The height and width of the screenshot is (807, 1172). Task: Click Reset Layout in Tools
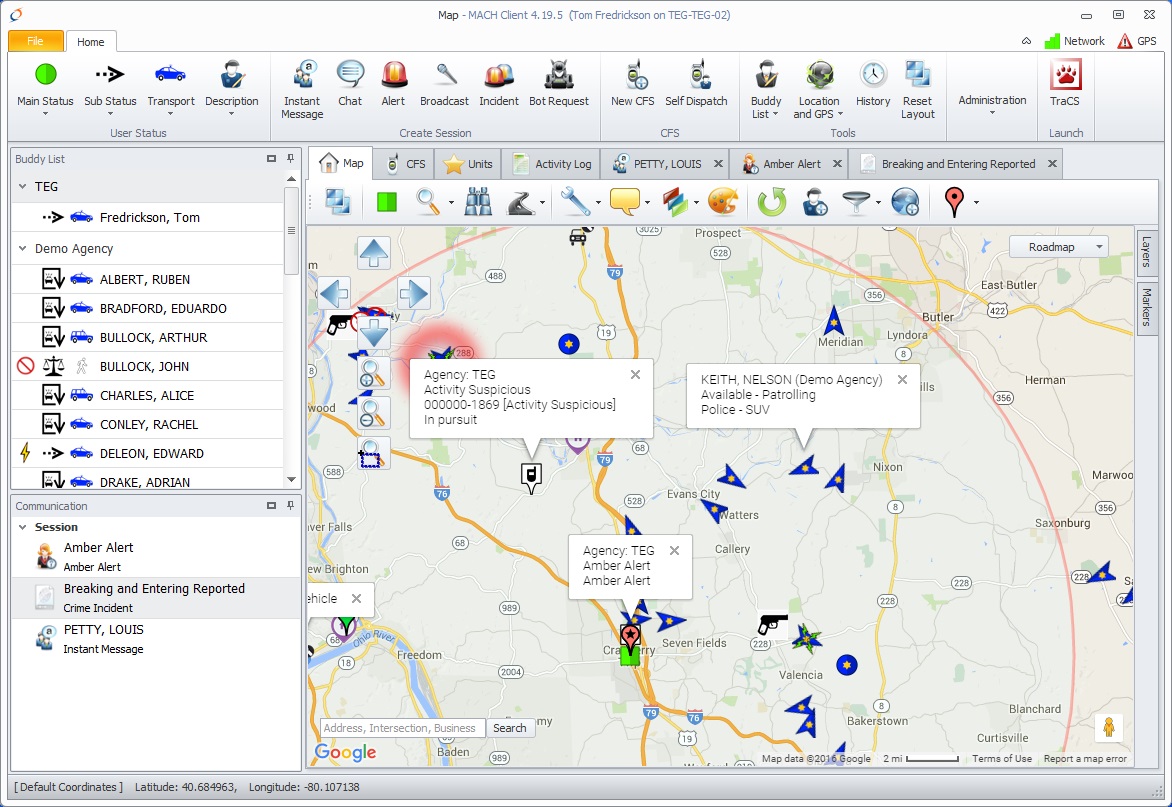point(917,90)
